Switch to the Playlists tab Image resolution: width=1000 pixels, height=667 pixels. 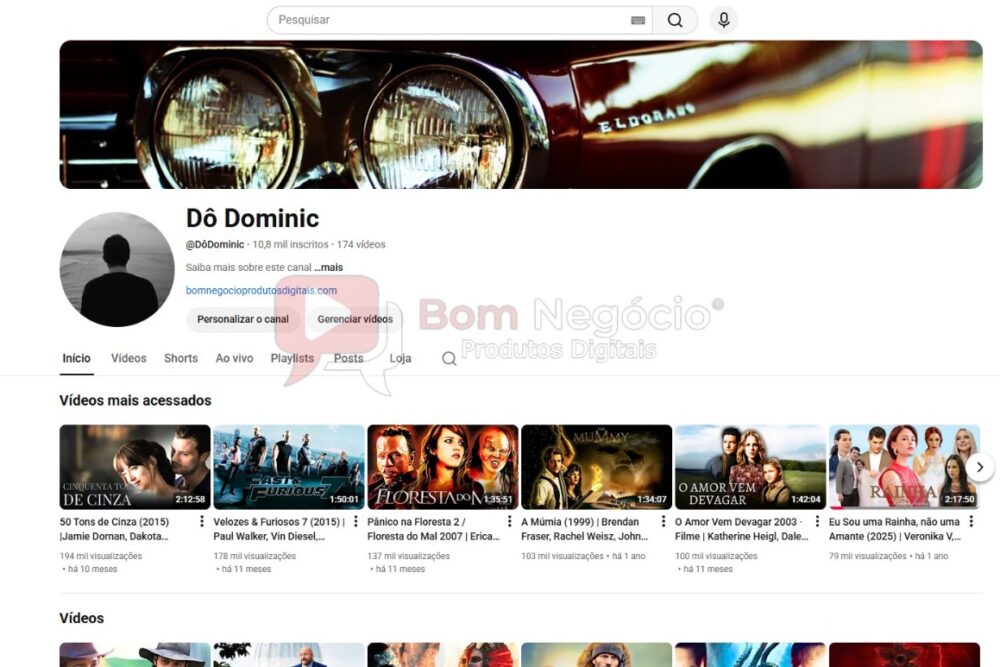coord(292,357)
